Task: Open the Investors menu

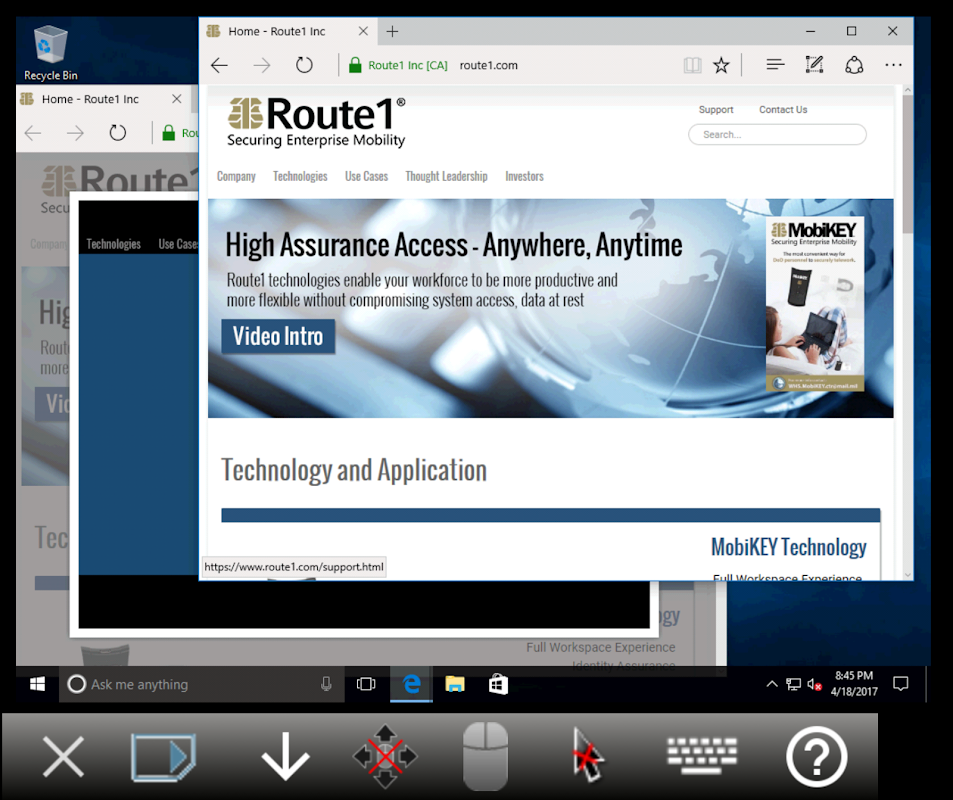Action: pos(525,176)
